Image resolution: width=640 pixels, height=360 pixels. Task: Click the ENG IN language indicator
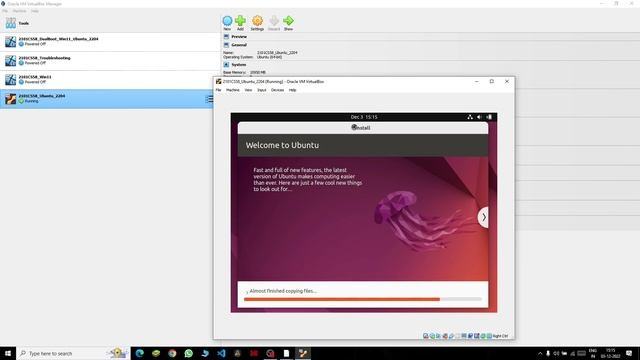click(x=593, y=353)
